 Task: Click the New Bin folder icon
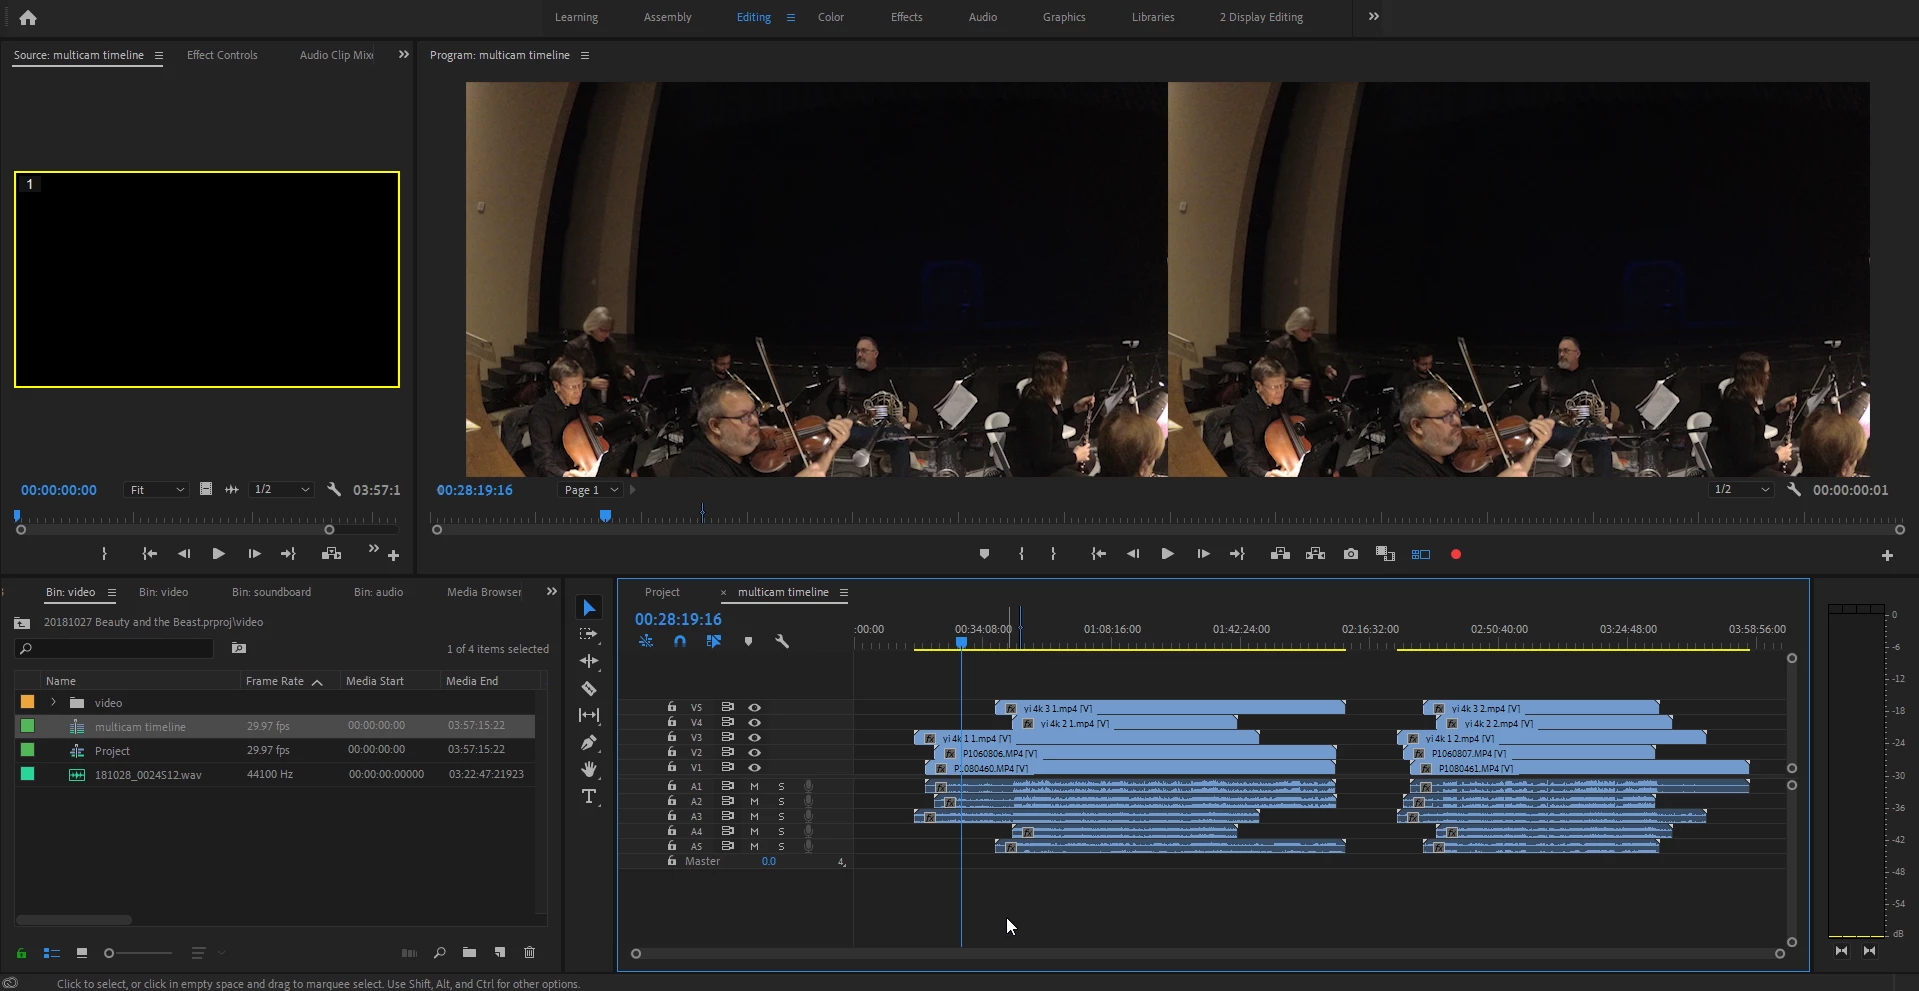coord(469,952)
